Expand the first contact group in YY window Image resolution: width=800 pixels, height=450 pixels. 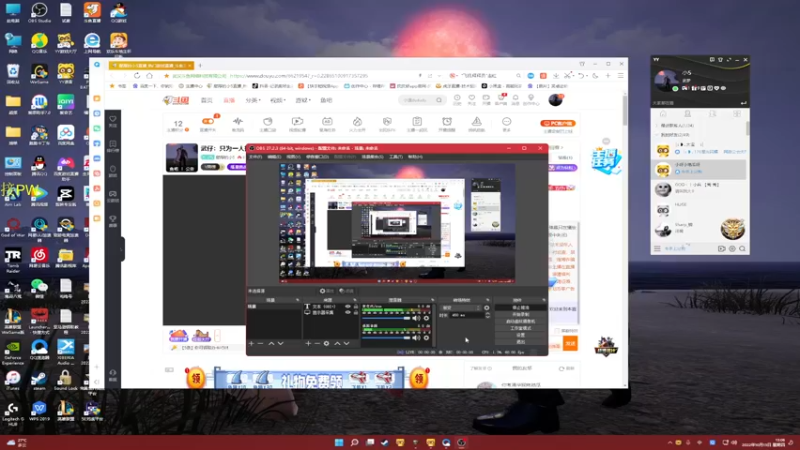tap(657, 126)
